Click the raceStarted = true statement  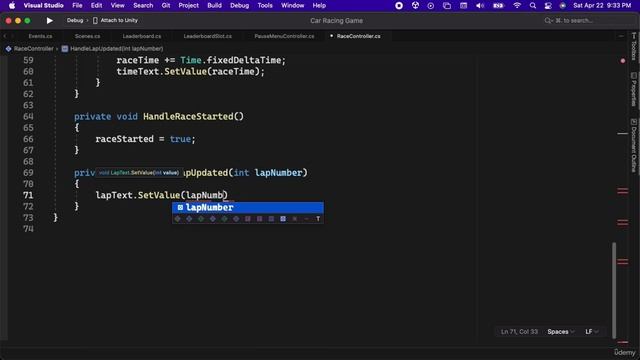(145, 139)
